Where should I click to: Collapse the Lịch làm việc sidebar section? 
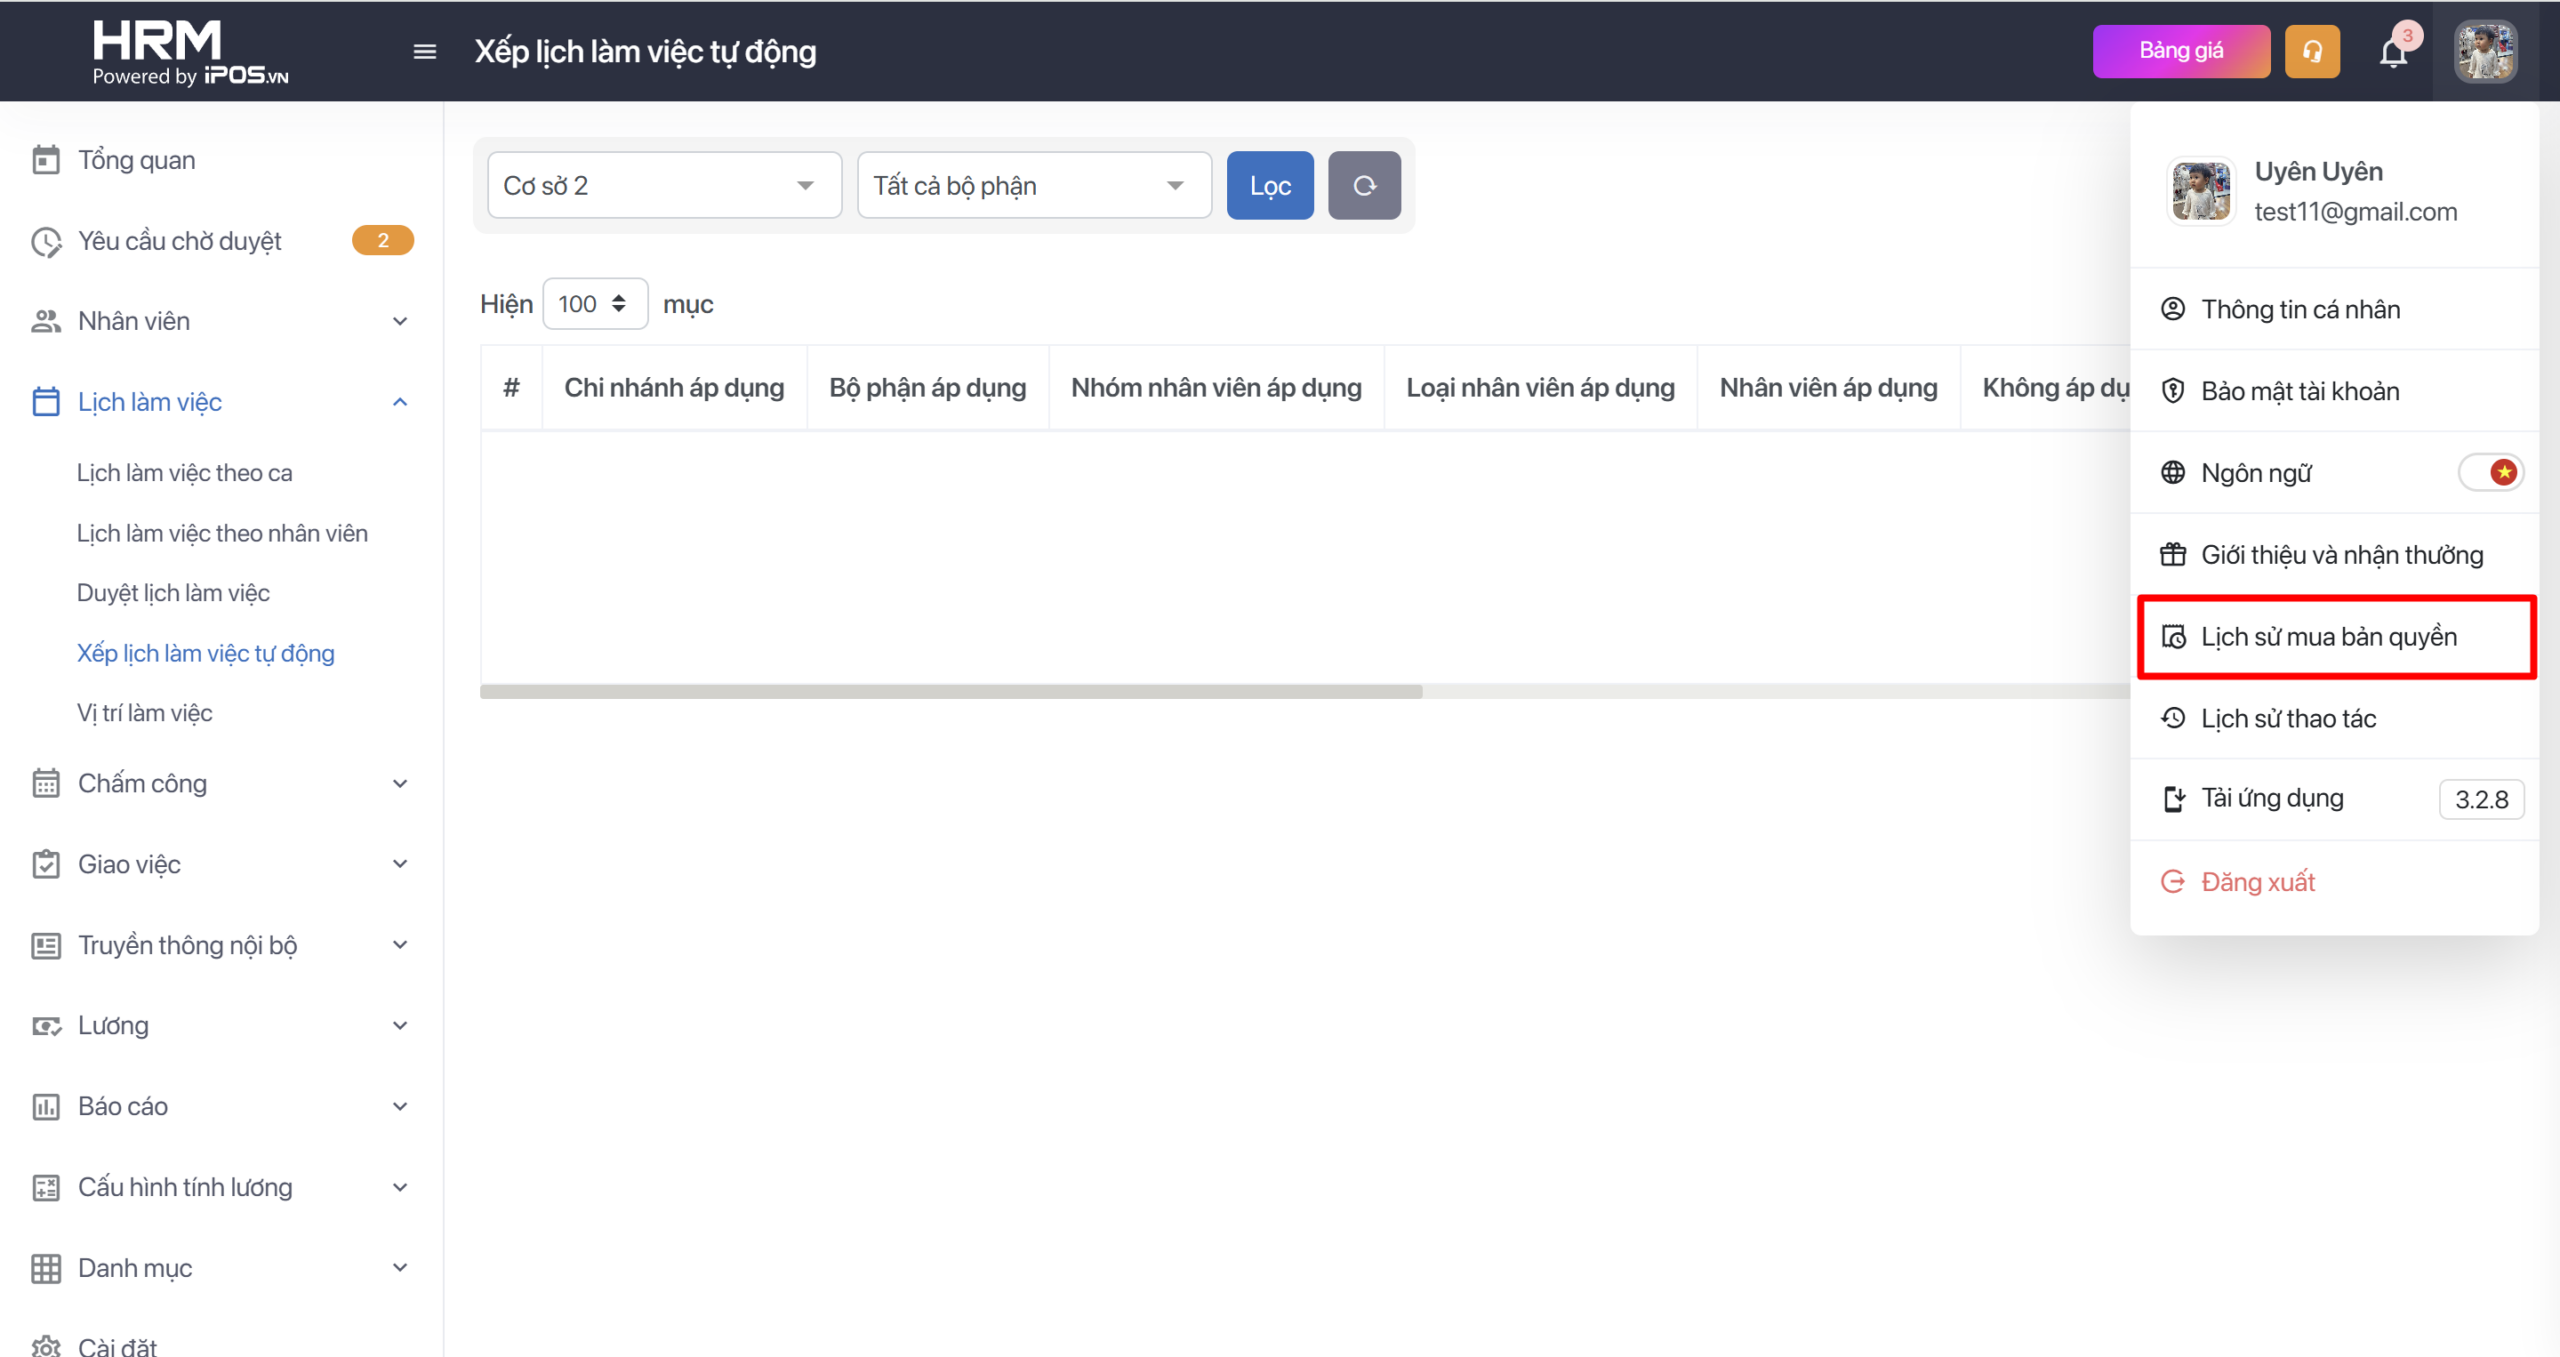pos(400,402)
